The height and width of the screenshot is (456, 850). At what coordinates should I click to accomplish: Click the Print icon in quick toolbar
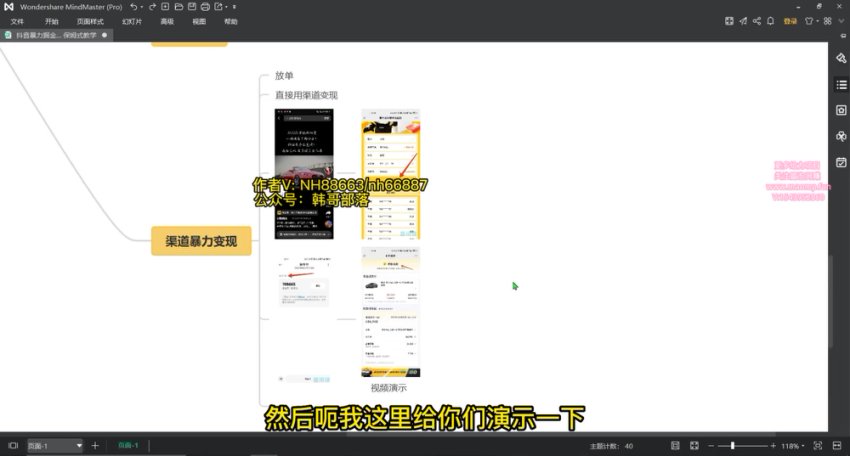(x=205, y=7)
